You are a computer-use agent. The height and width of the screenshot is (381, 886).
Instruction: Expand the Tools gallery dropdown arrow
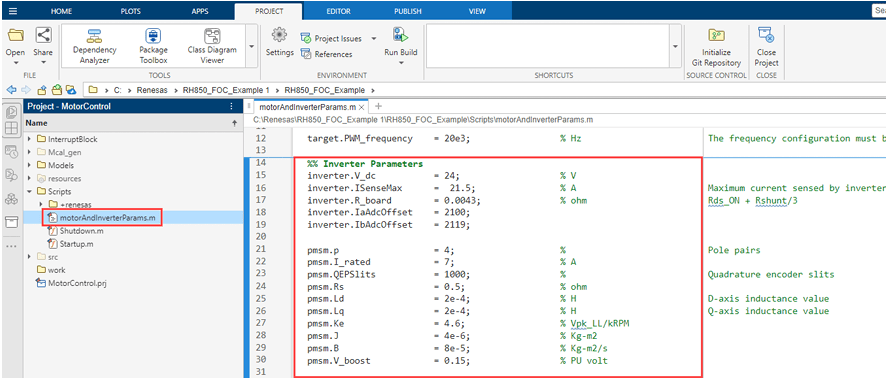[x=251, y=47]
